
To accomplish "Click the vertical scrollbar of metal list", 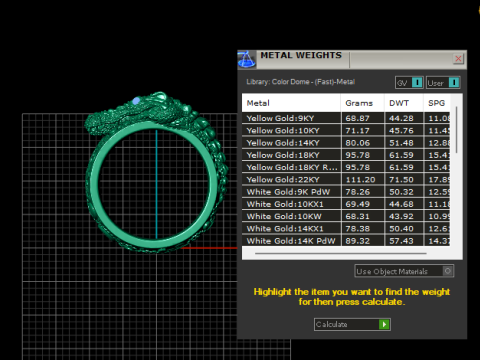I will [456, 130].
